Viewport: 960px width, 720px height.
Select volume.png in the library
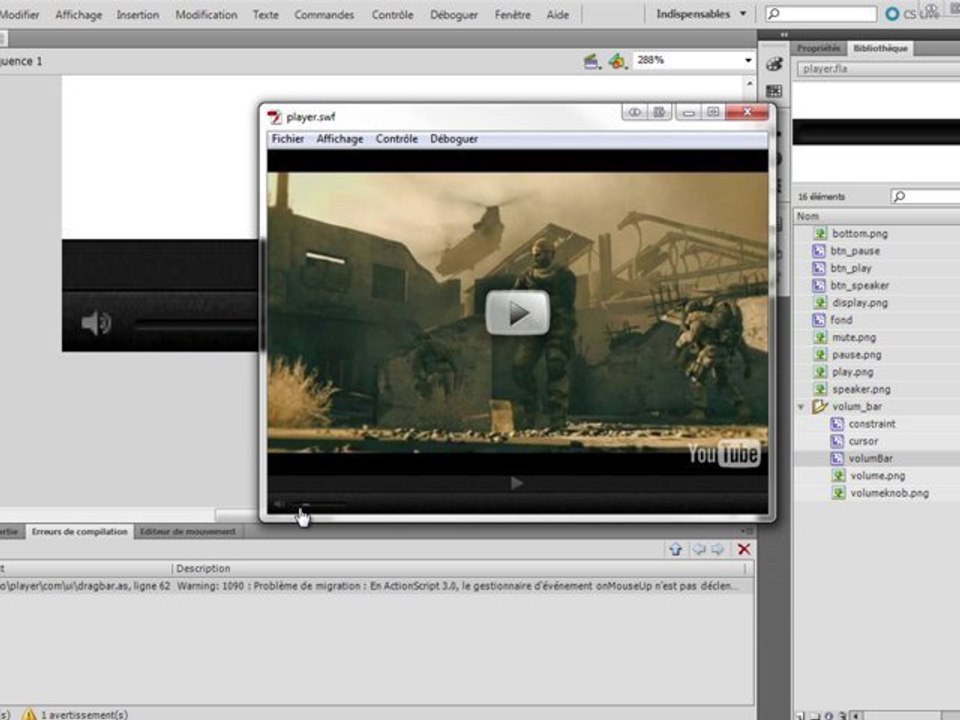[x=877, y=476]
